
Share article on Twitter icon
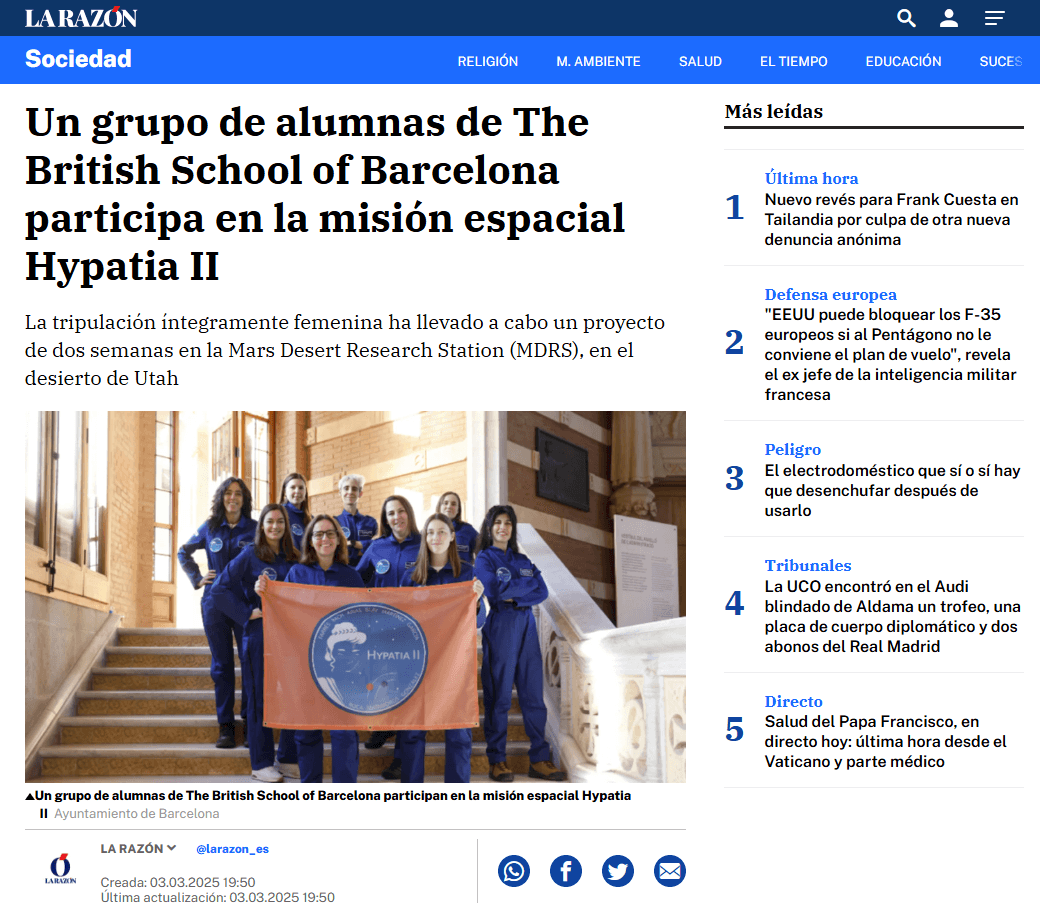click(x=618, y=871)
